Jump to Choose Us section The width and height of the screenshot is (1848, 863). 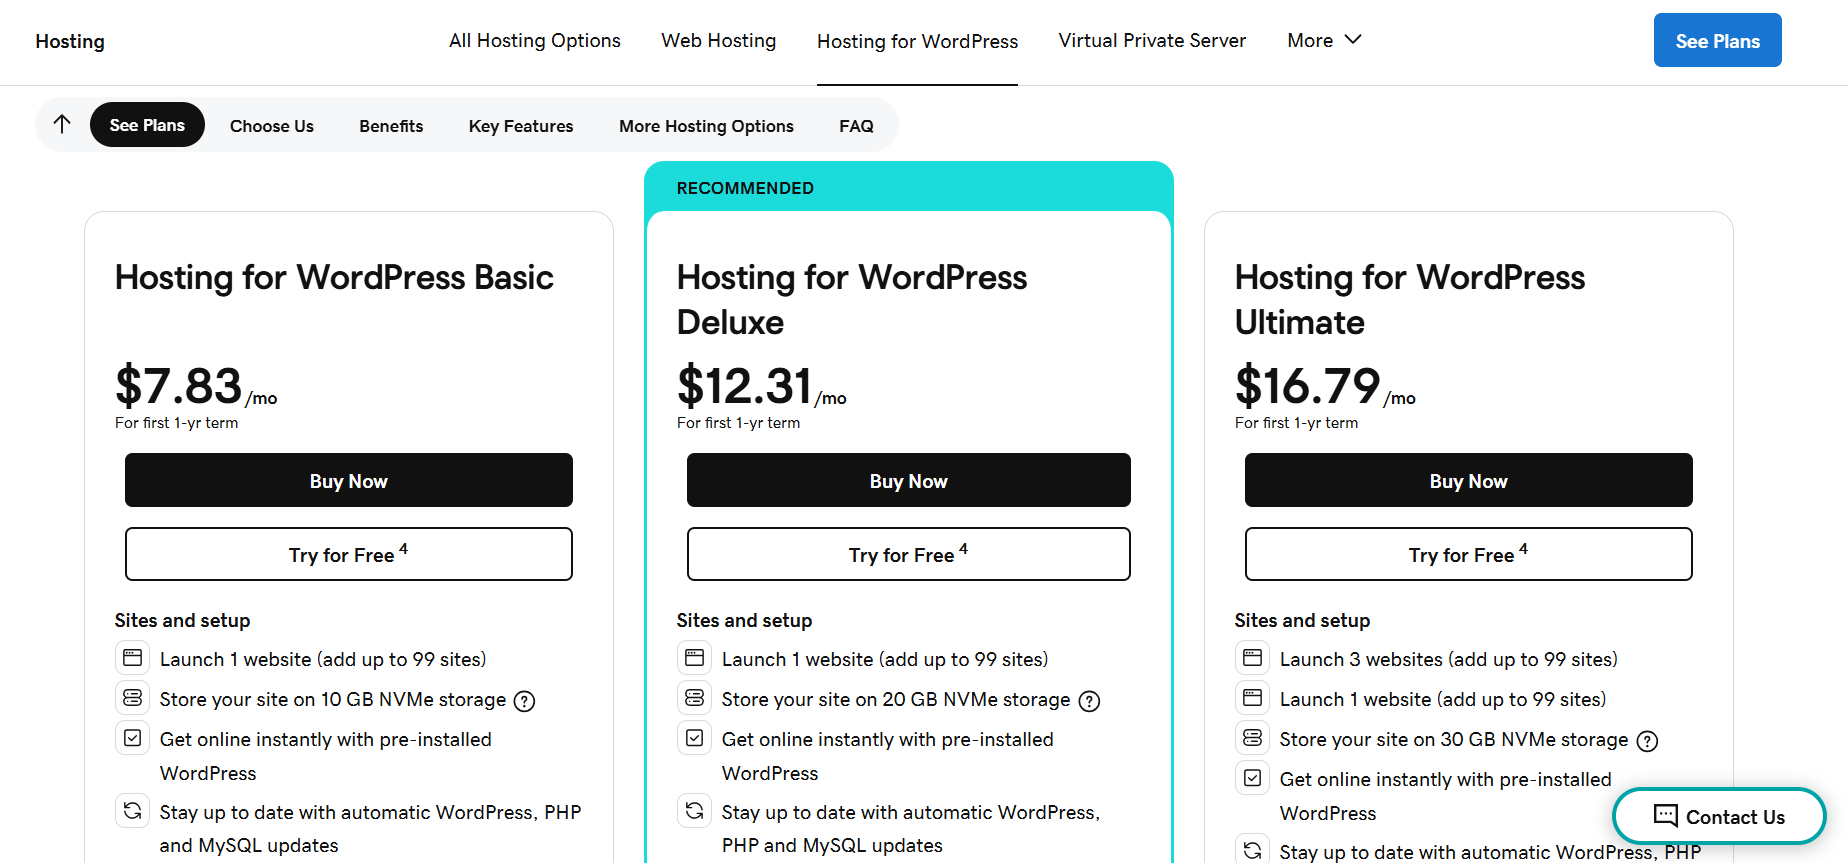(272, 126)
